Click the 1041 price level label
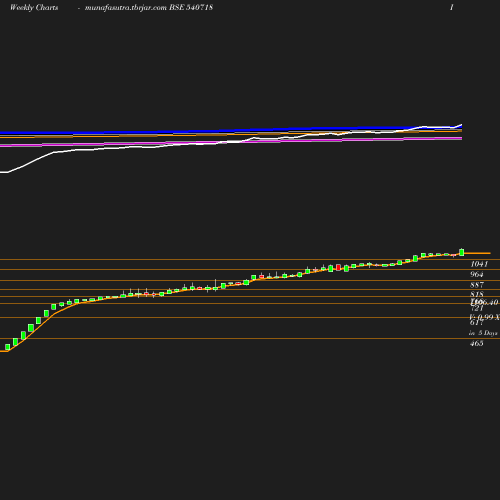This screenshot has height=500, width=500. (x=479, y=264)
